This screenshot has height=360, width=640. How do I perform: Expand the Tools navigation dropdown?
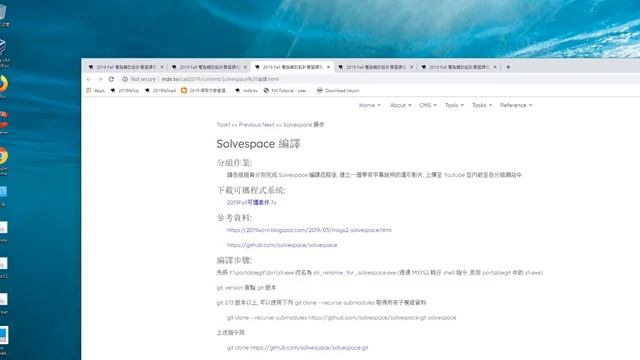tap(454, 105)
